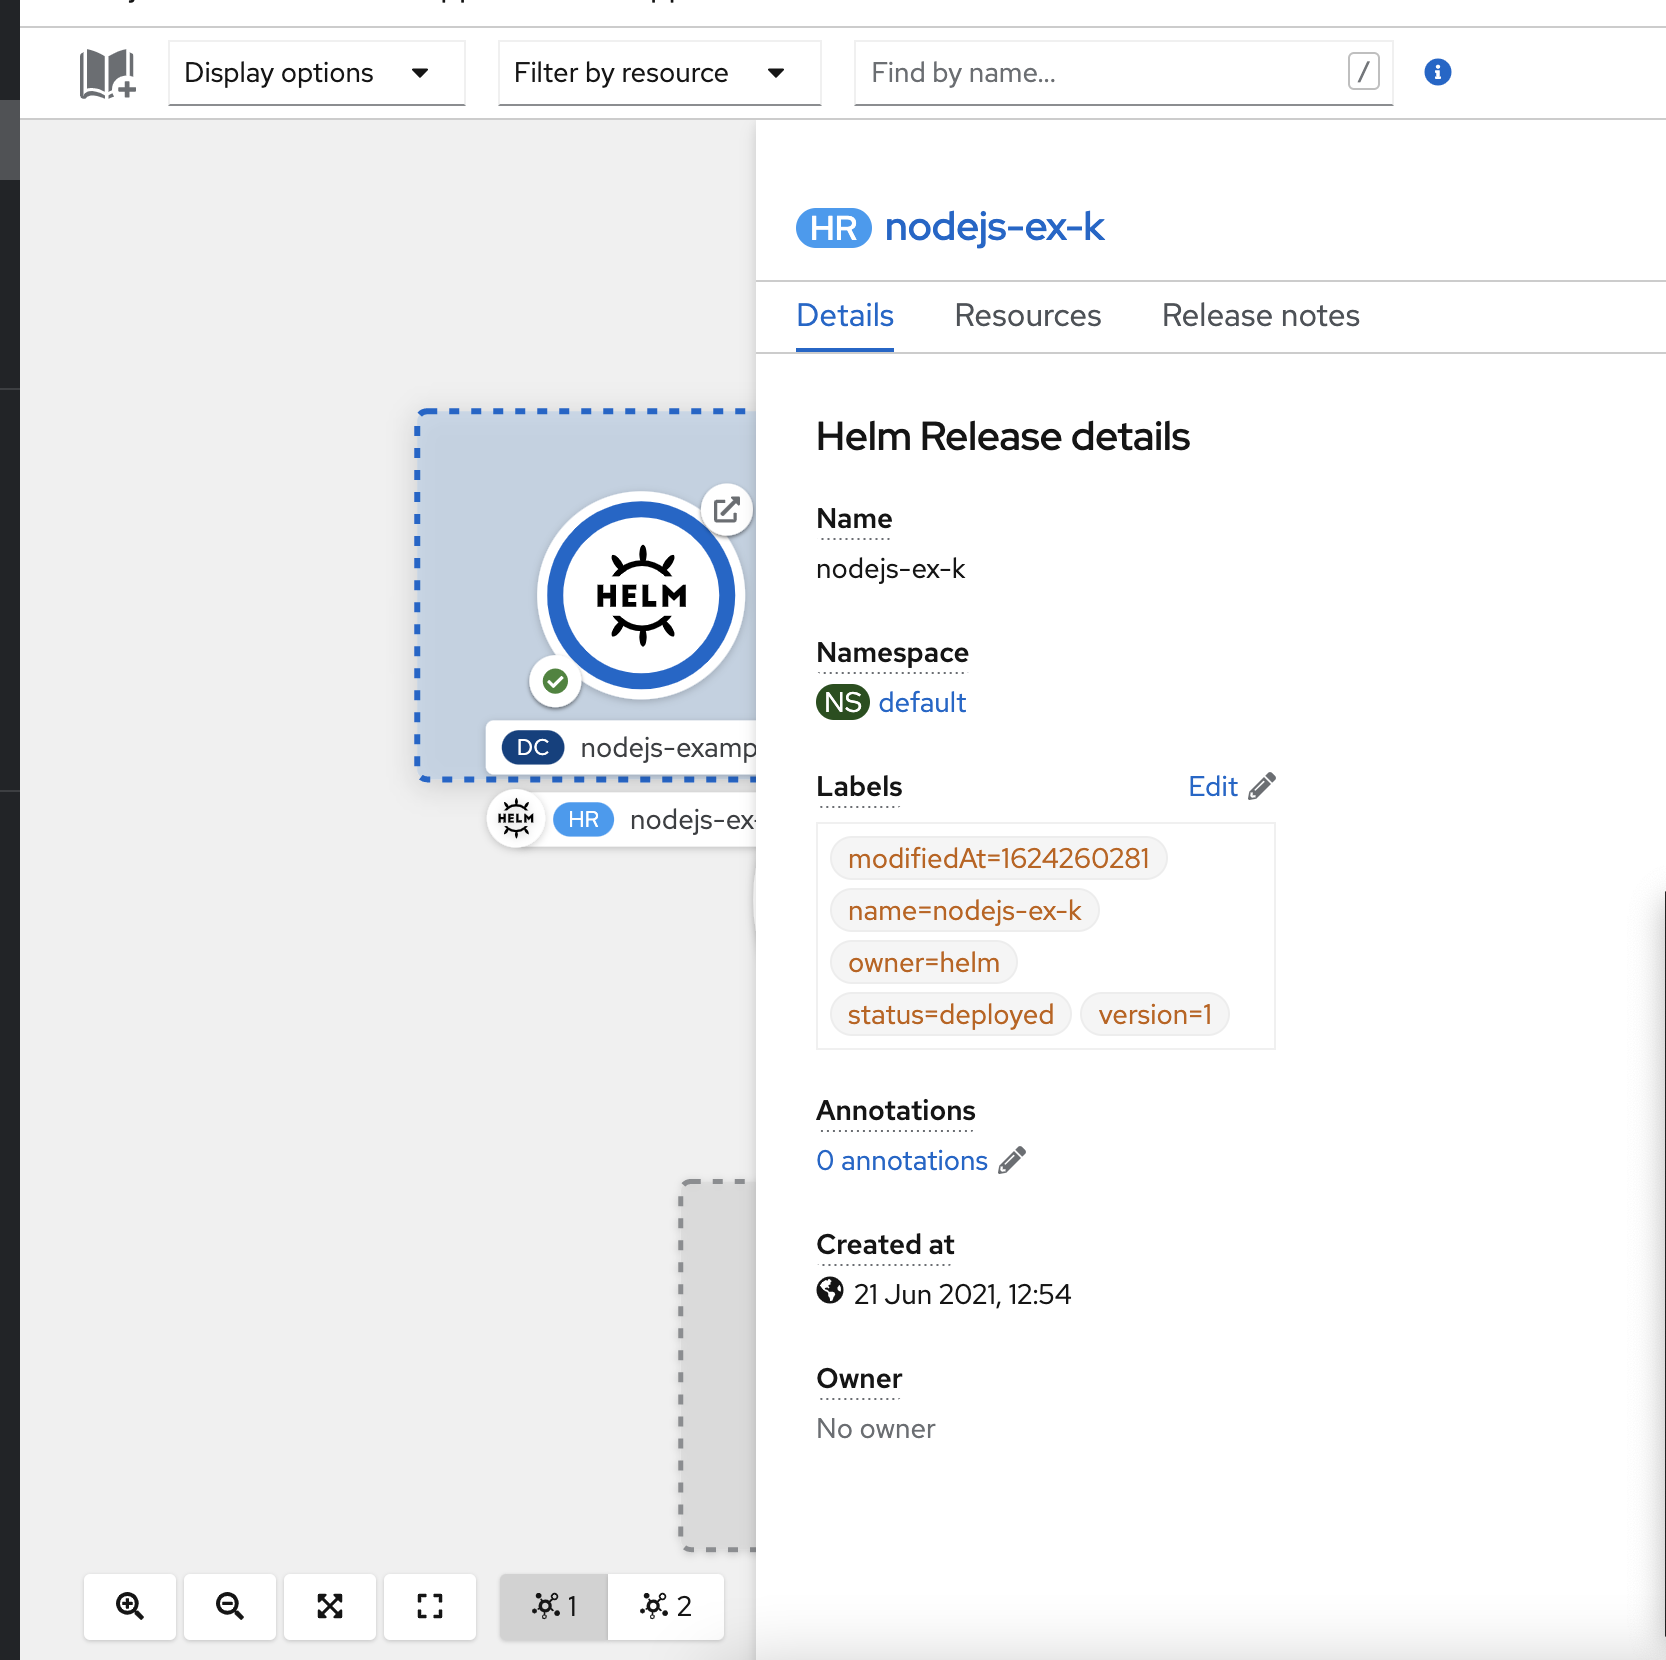1666x1660 pixels.
Task: Click the Namespace field heading
Action: point(892,653)
